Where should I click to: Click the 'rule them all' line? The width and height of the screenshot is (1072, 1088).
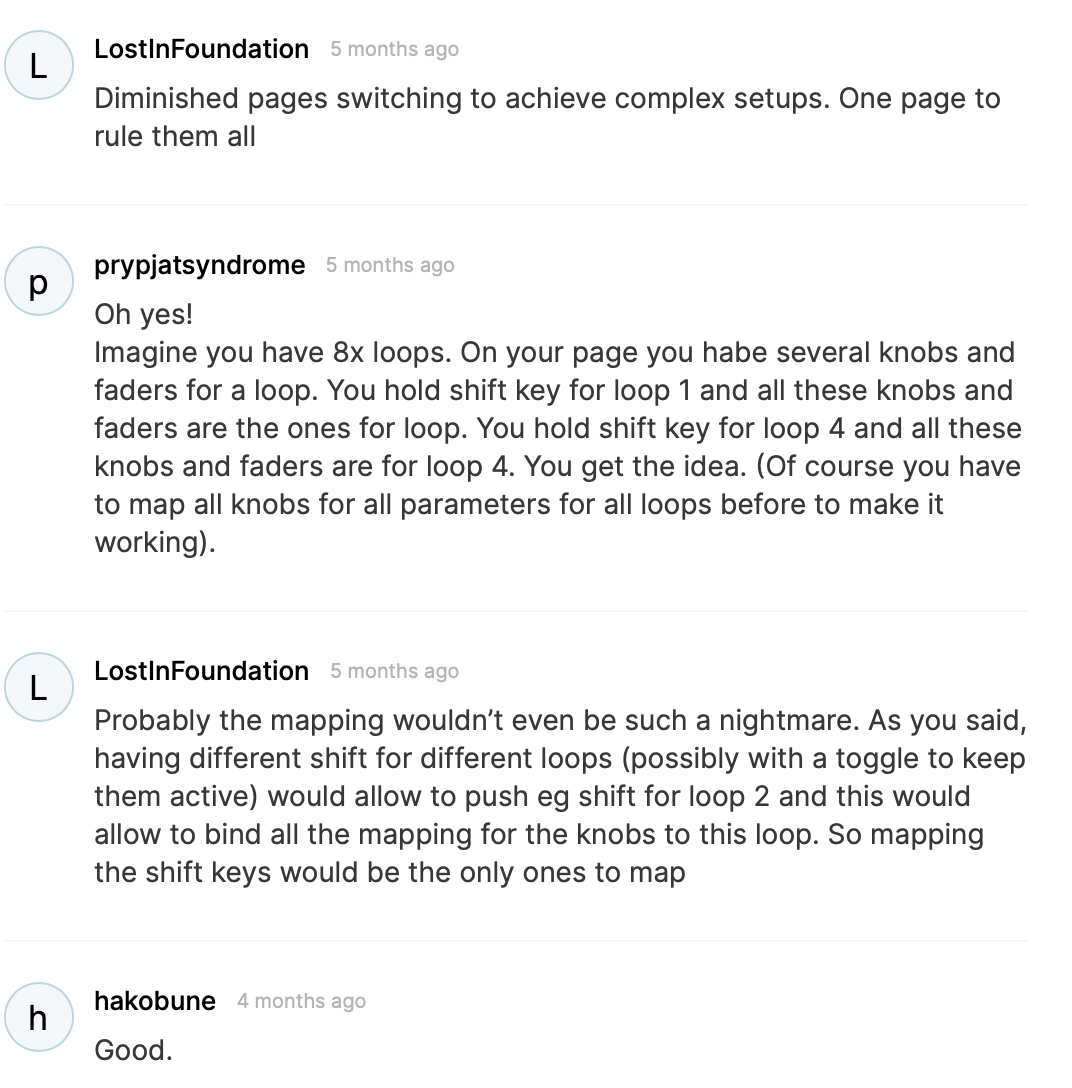click(175, 137)
